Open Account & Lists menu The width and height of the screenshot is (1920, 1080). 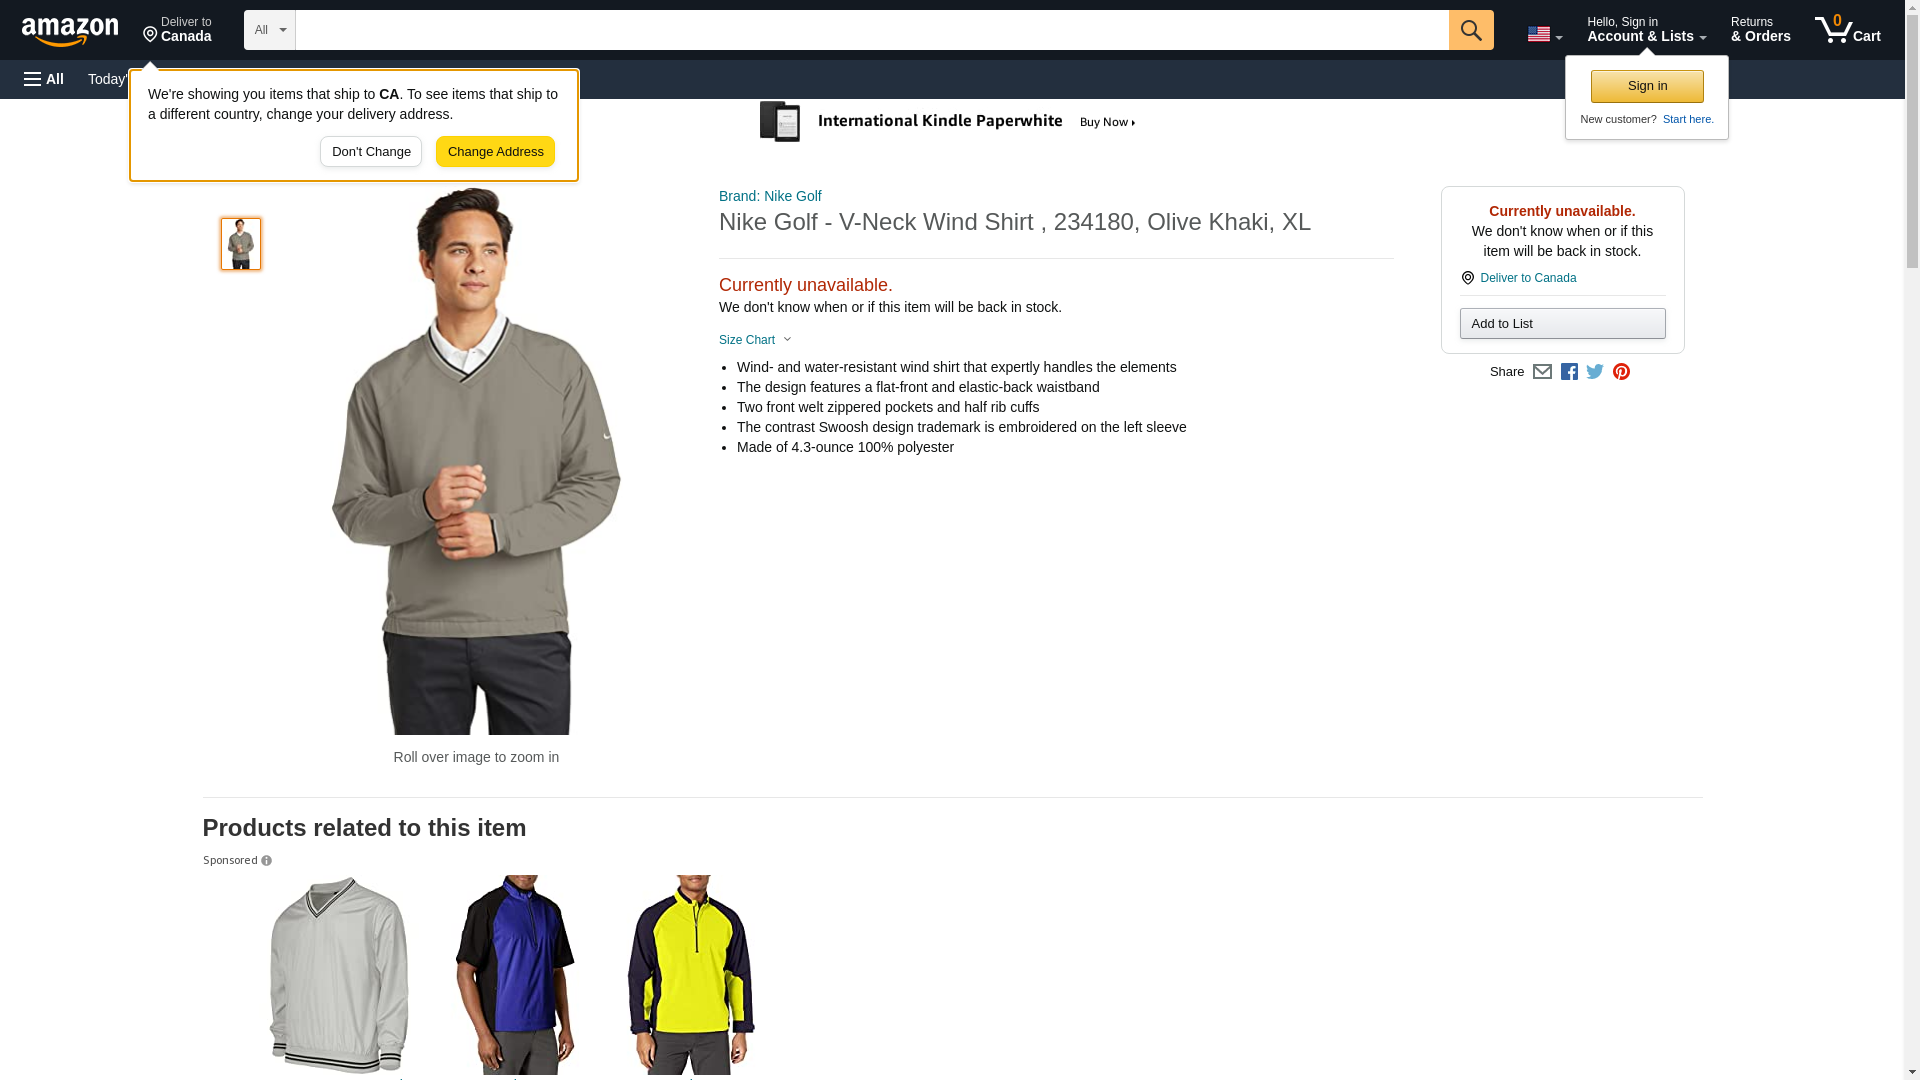[1646, 30]
